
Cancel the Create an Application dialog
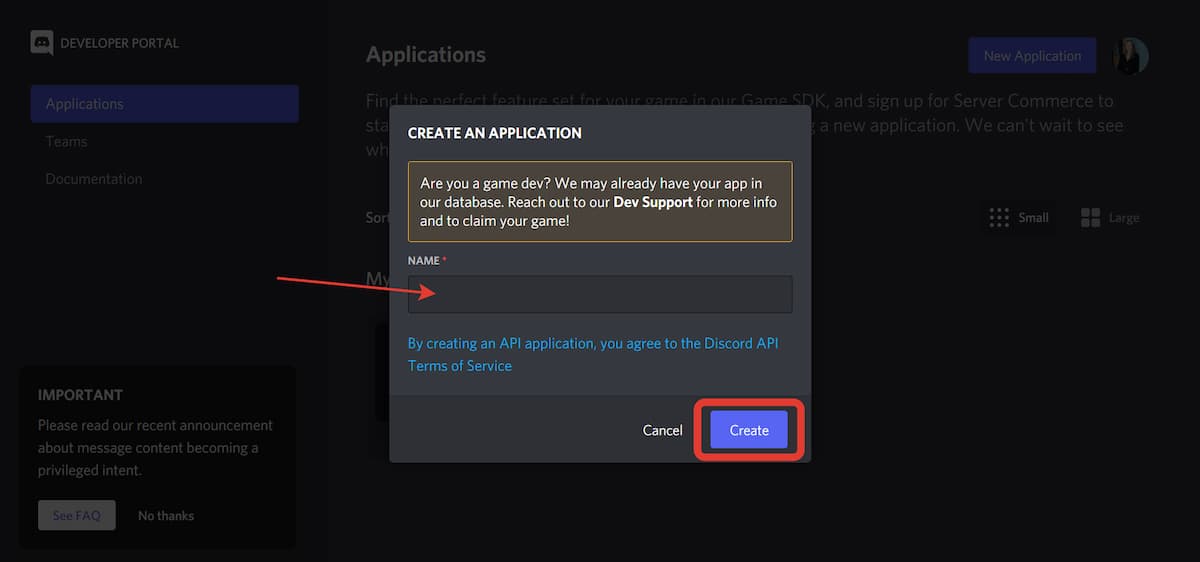(662, 430)
